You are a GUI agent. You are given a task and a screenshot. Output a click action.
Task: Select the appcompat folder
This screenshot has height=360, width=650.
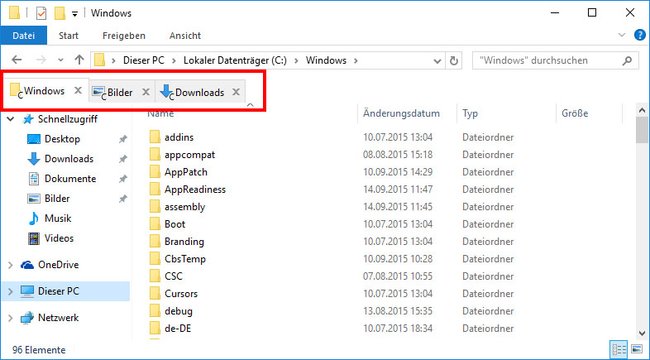(189, 155)
